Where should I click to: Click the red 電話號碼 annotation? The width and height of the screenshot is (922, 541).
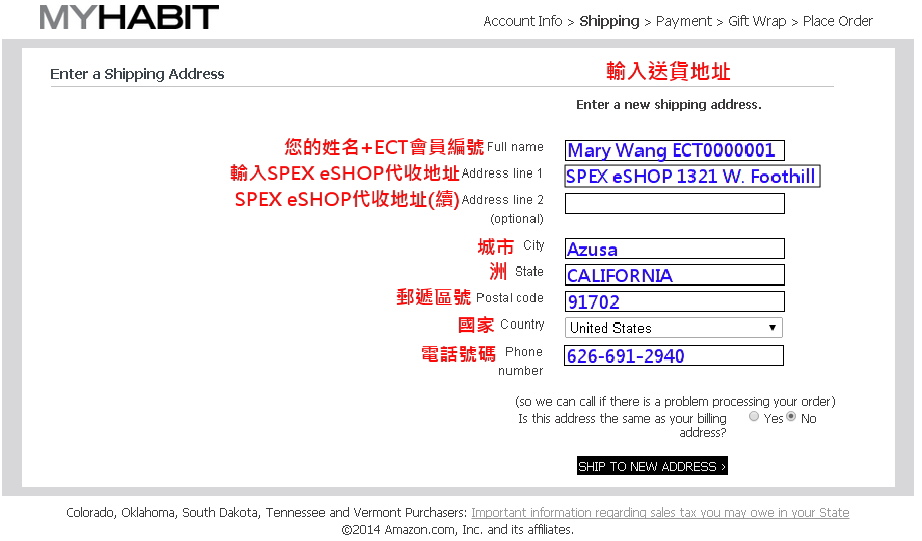459,354
